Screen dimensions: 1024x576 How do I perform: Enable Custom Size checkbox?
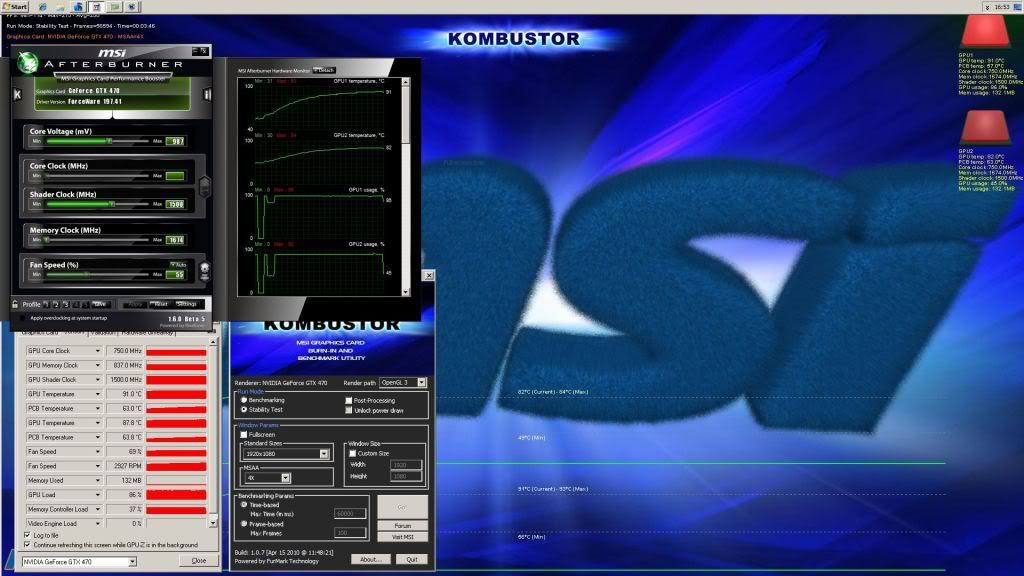[353, 453]
